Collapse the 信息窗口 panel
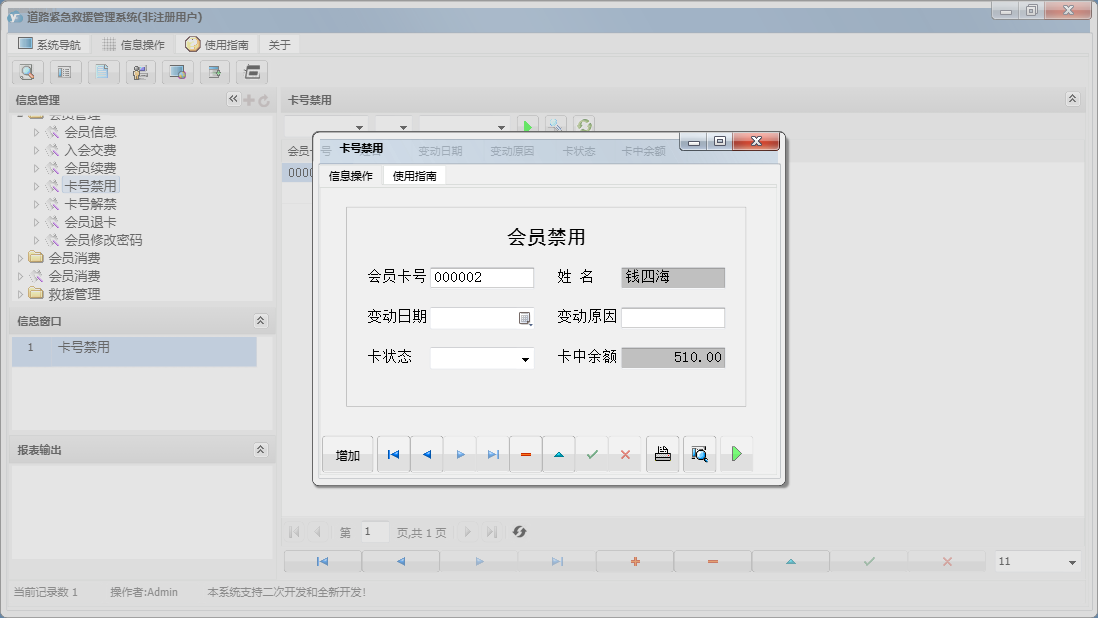Screen dimensions: 1098x618 click(259, 321)
